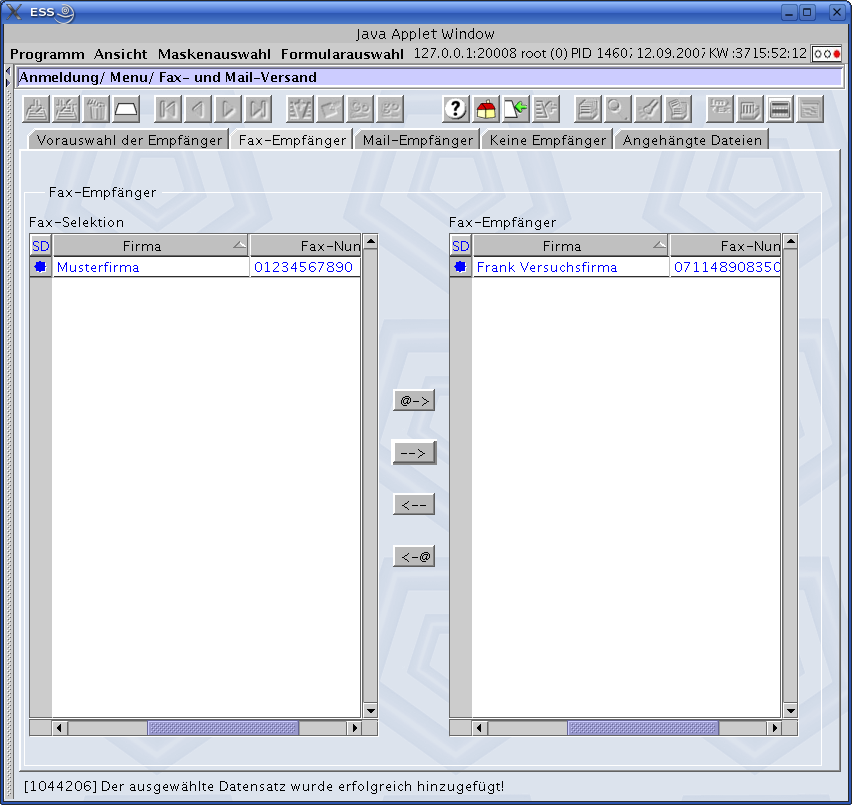This screenshot has height=805, width=852.
Task: Click the greyed trash can toolbar icon
Action: (x=96, y=109)
